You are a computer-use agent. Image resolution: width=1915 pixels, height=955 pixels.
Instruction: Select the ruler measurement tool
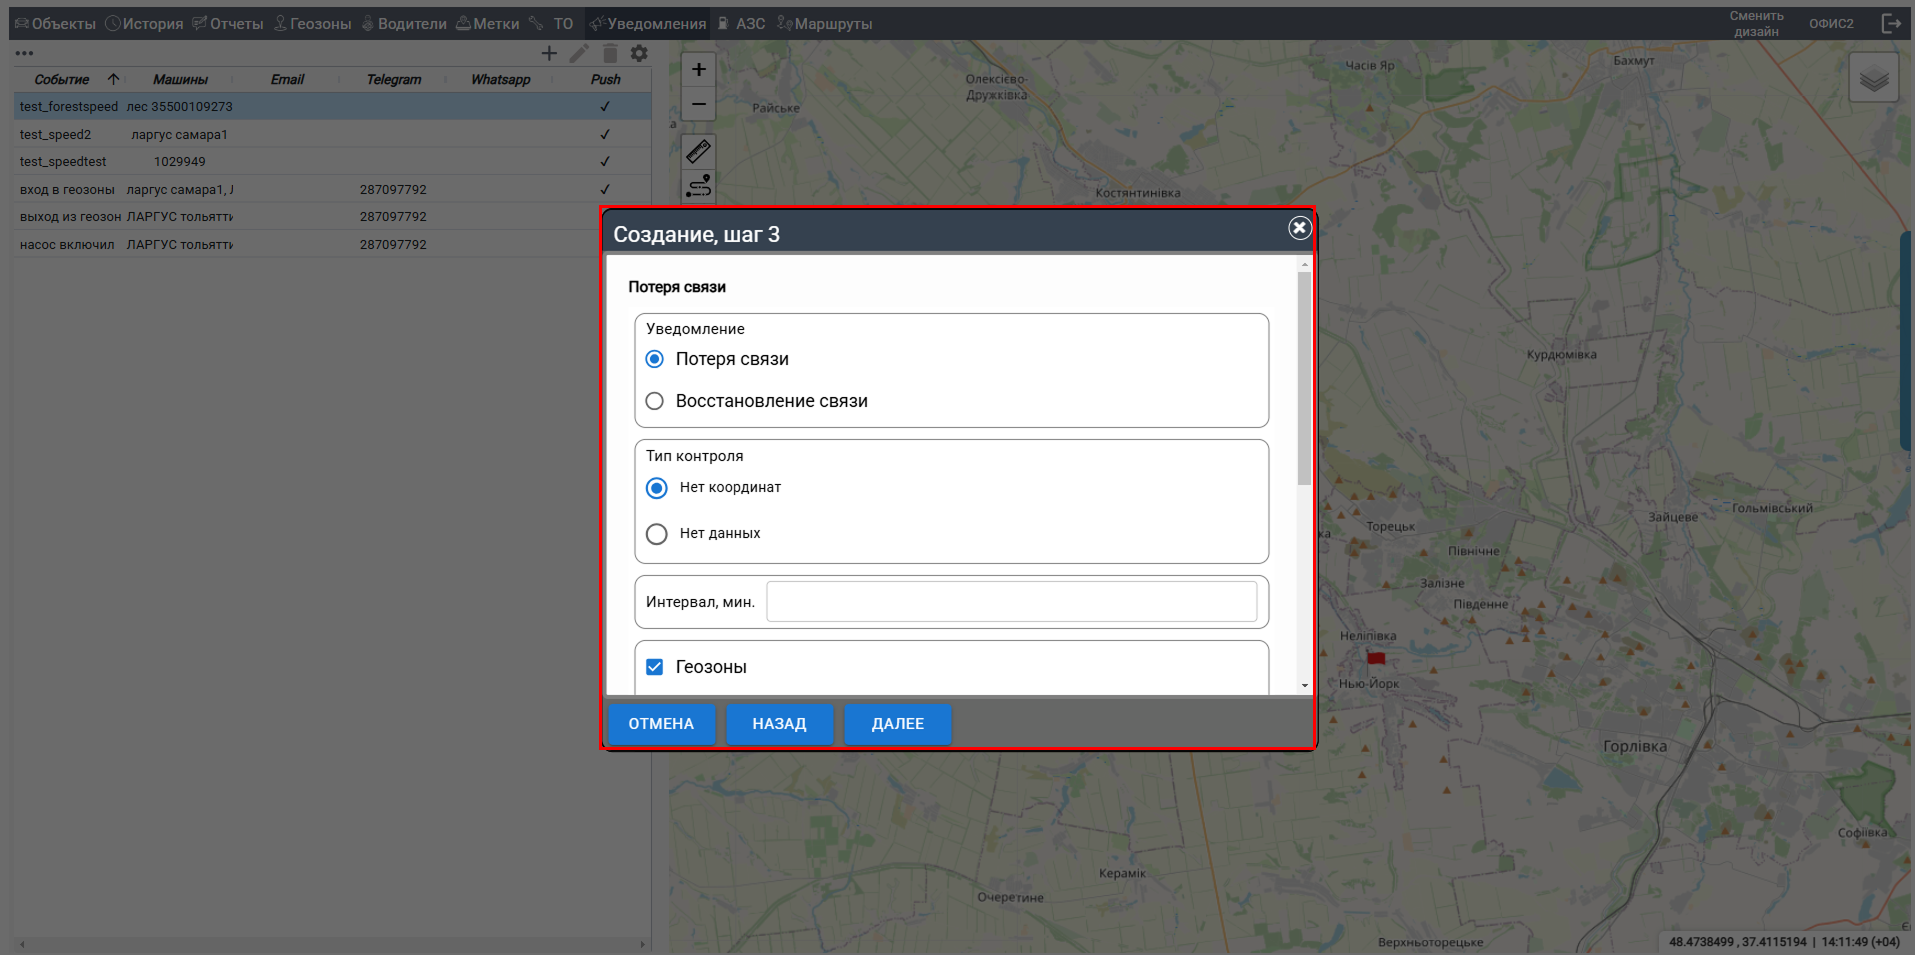[x=699, y=151]
